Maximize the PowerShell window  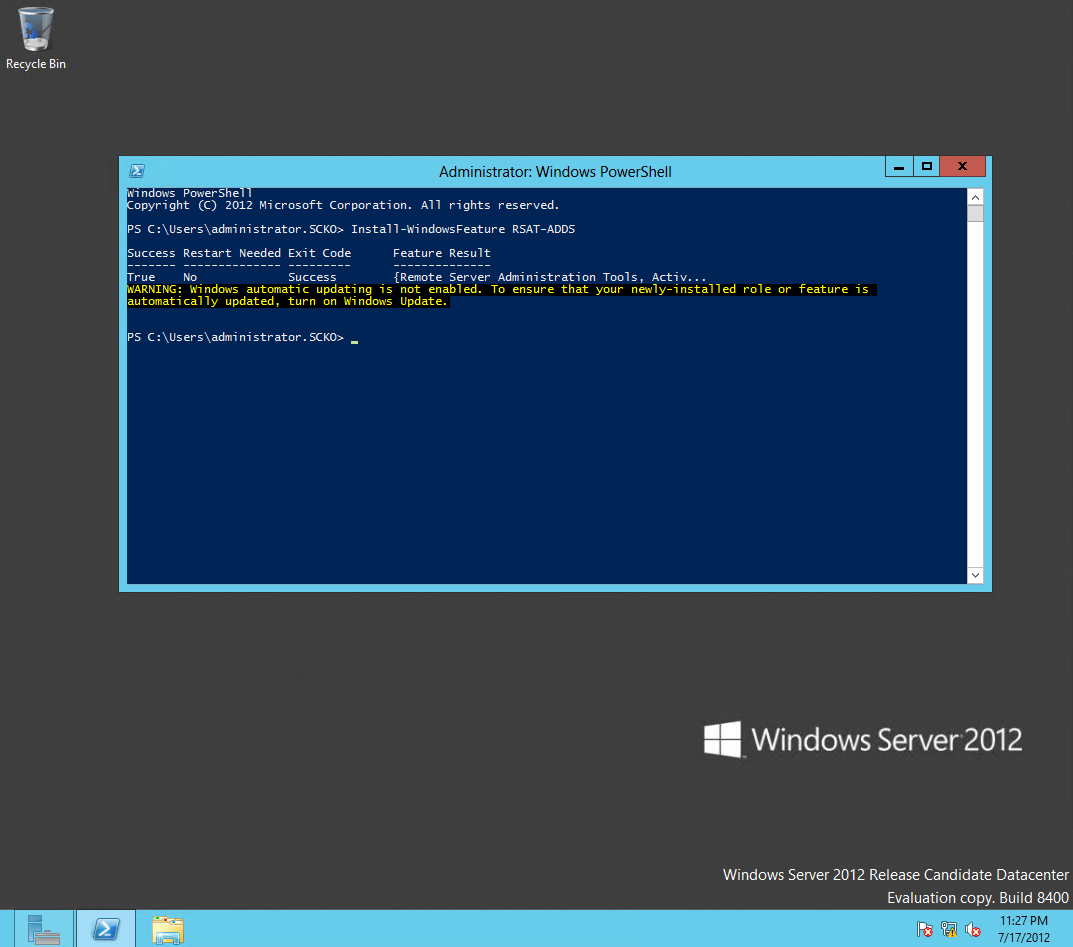click(x=927, y=166)
